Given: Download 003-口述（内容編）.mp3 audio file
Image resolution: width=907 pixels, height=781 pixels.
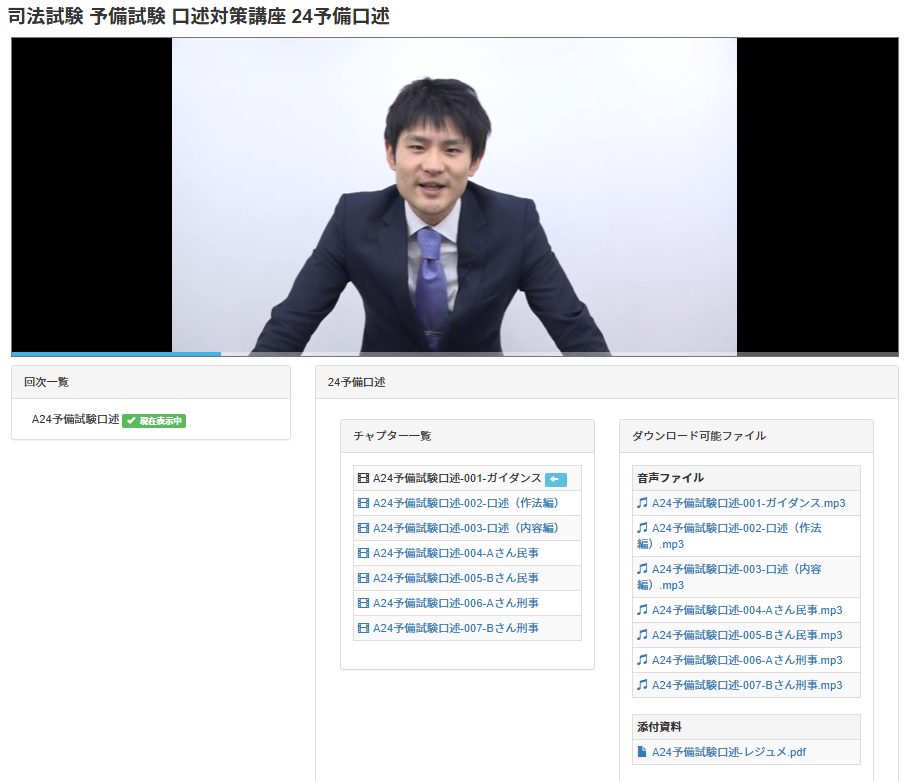Looking at the screenshot, I should (735, 576).
